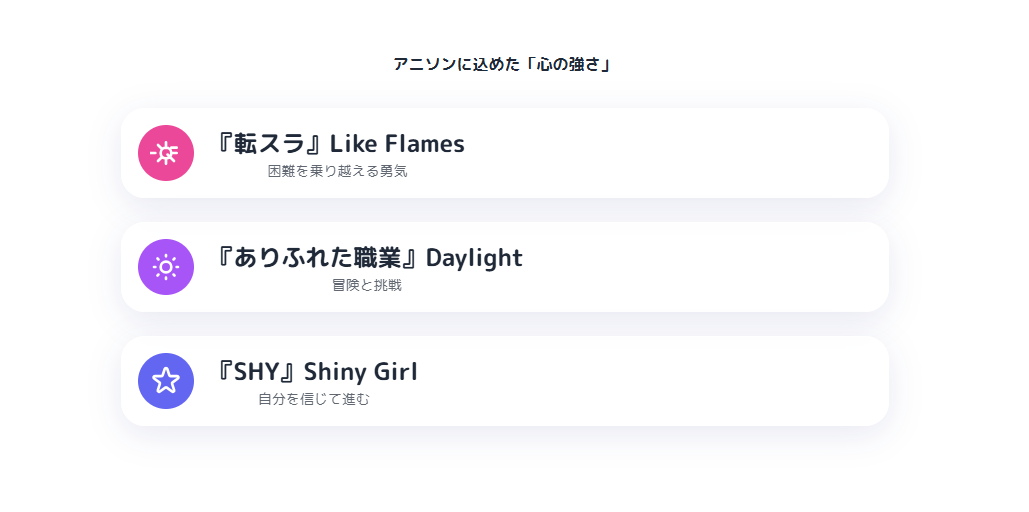Screen dimensions: 1029x512
Task: Click the white sunrise glyph in pink circle
Action: [x=165, y=153]
